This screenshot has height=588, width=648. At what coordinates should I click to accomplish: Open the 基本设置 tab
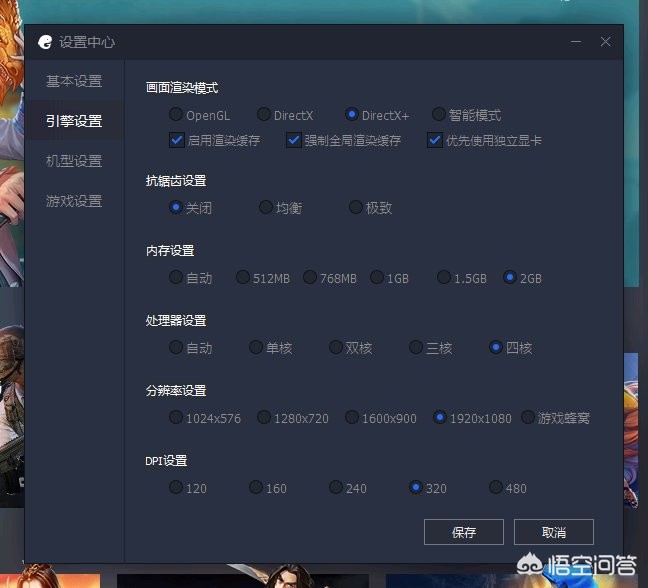click(74, 81)
